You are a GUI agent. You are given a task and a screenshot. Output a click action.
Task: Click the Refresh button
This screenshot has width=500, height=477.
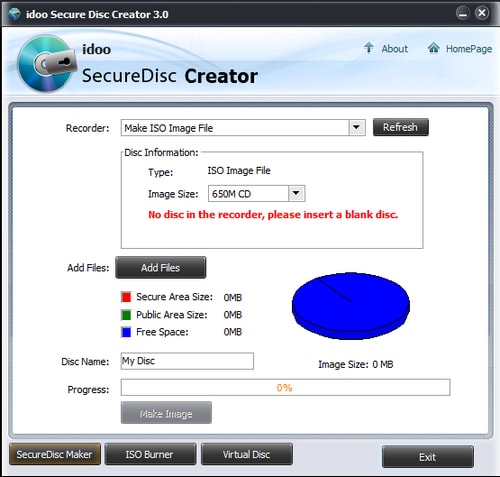400,127
